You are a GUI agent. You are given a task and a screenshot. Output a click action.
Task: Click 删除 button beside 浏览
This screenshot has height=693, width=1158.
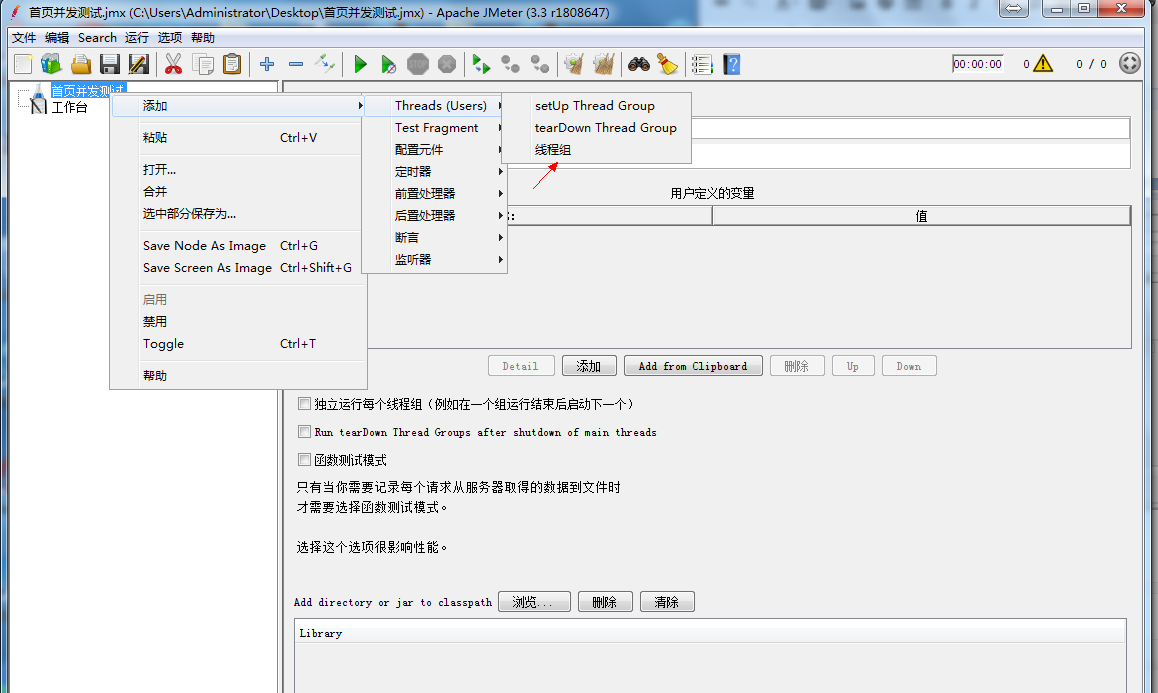tap(605, 601)
